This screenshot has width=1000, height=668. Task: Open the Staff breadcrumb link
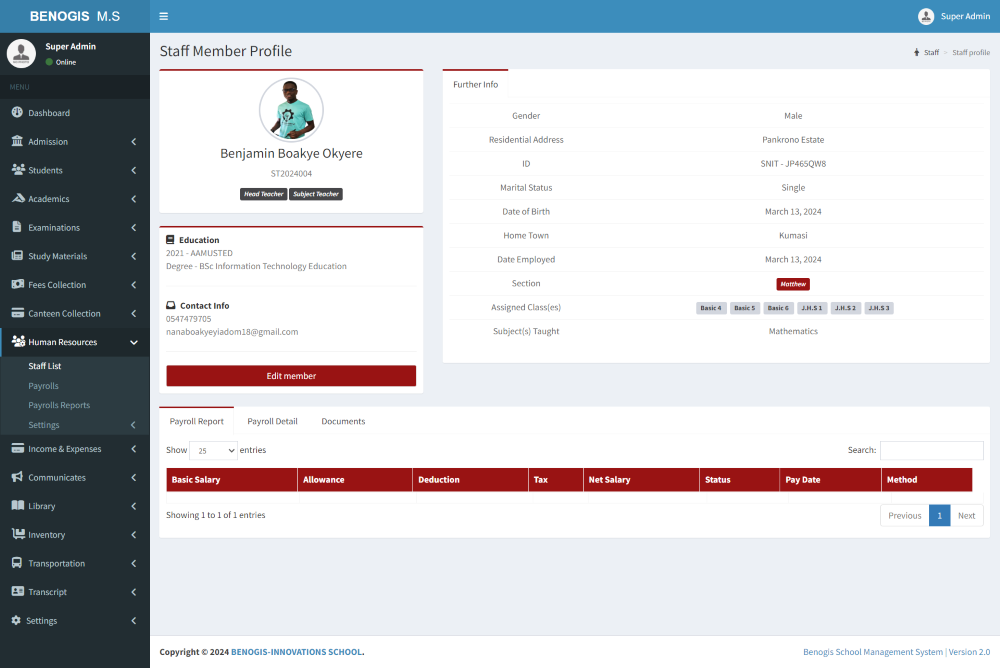930,52
